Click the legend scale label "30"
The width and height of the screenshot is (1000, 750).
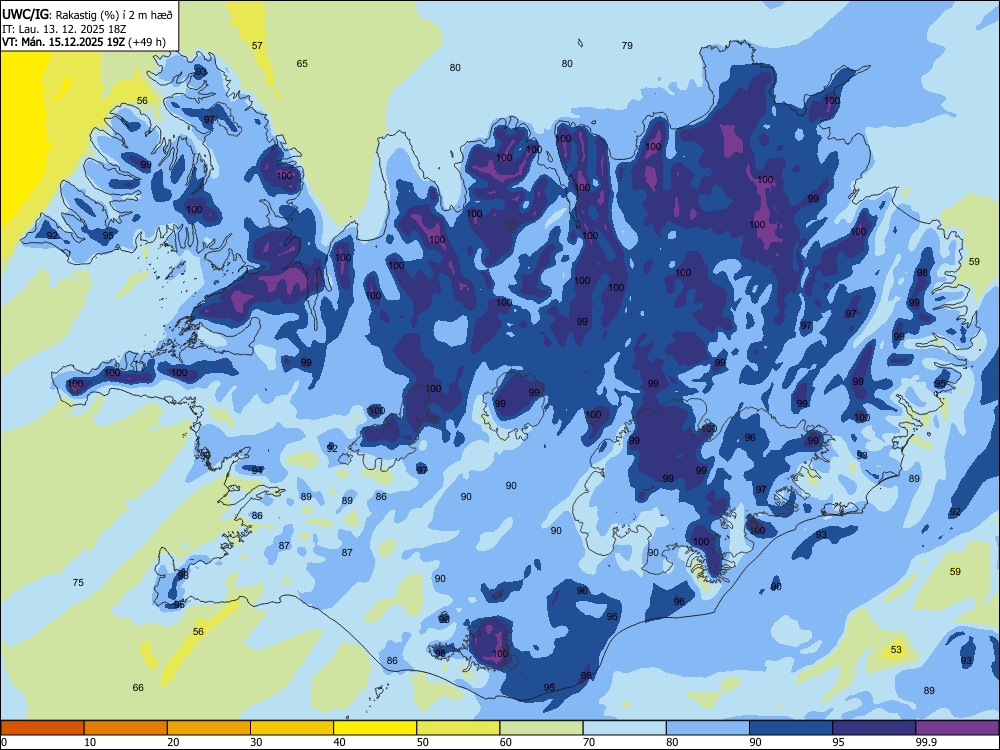(256, 742)
